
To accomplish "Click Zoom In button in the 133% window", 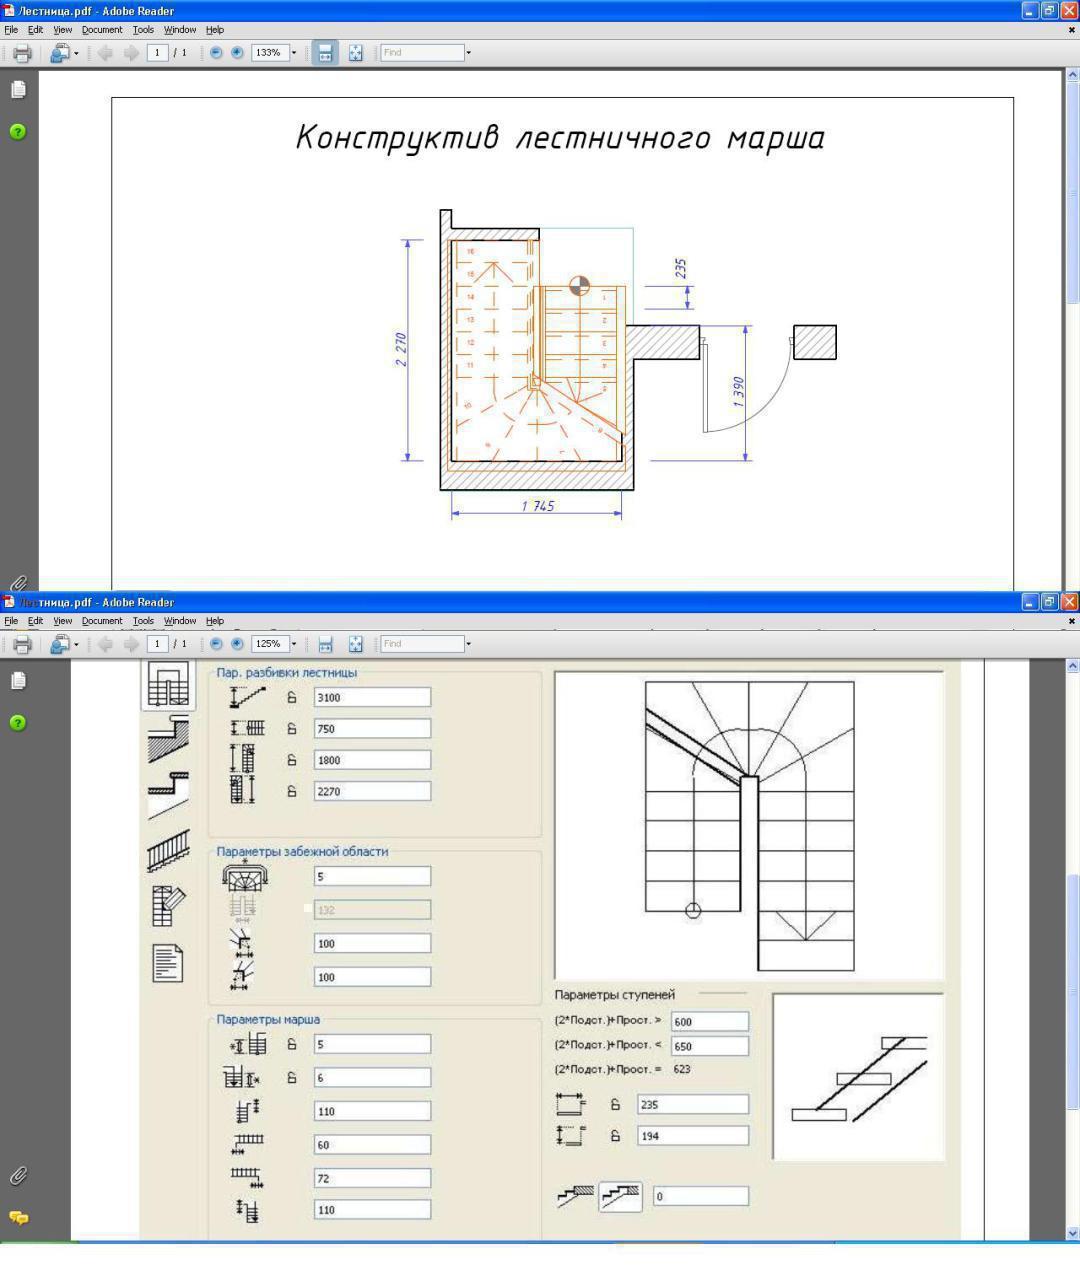I will pos(237,53).
